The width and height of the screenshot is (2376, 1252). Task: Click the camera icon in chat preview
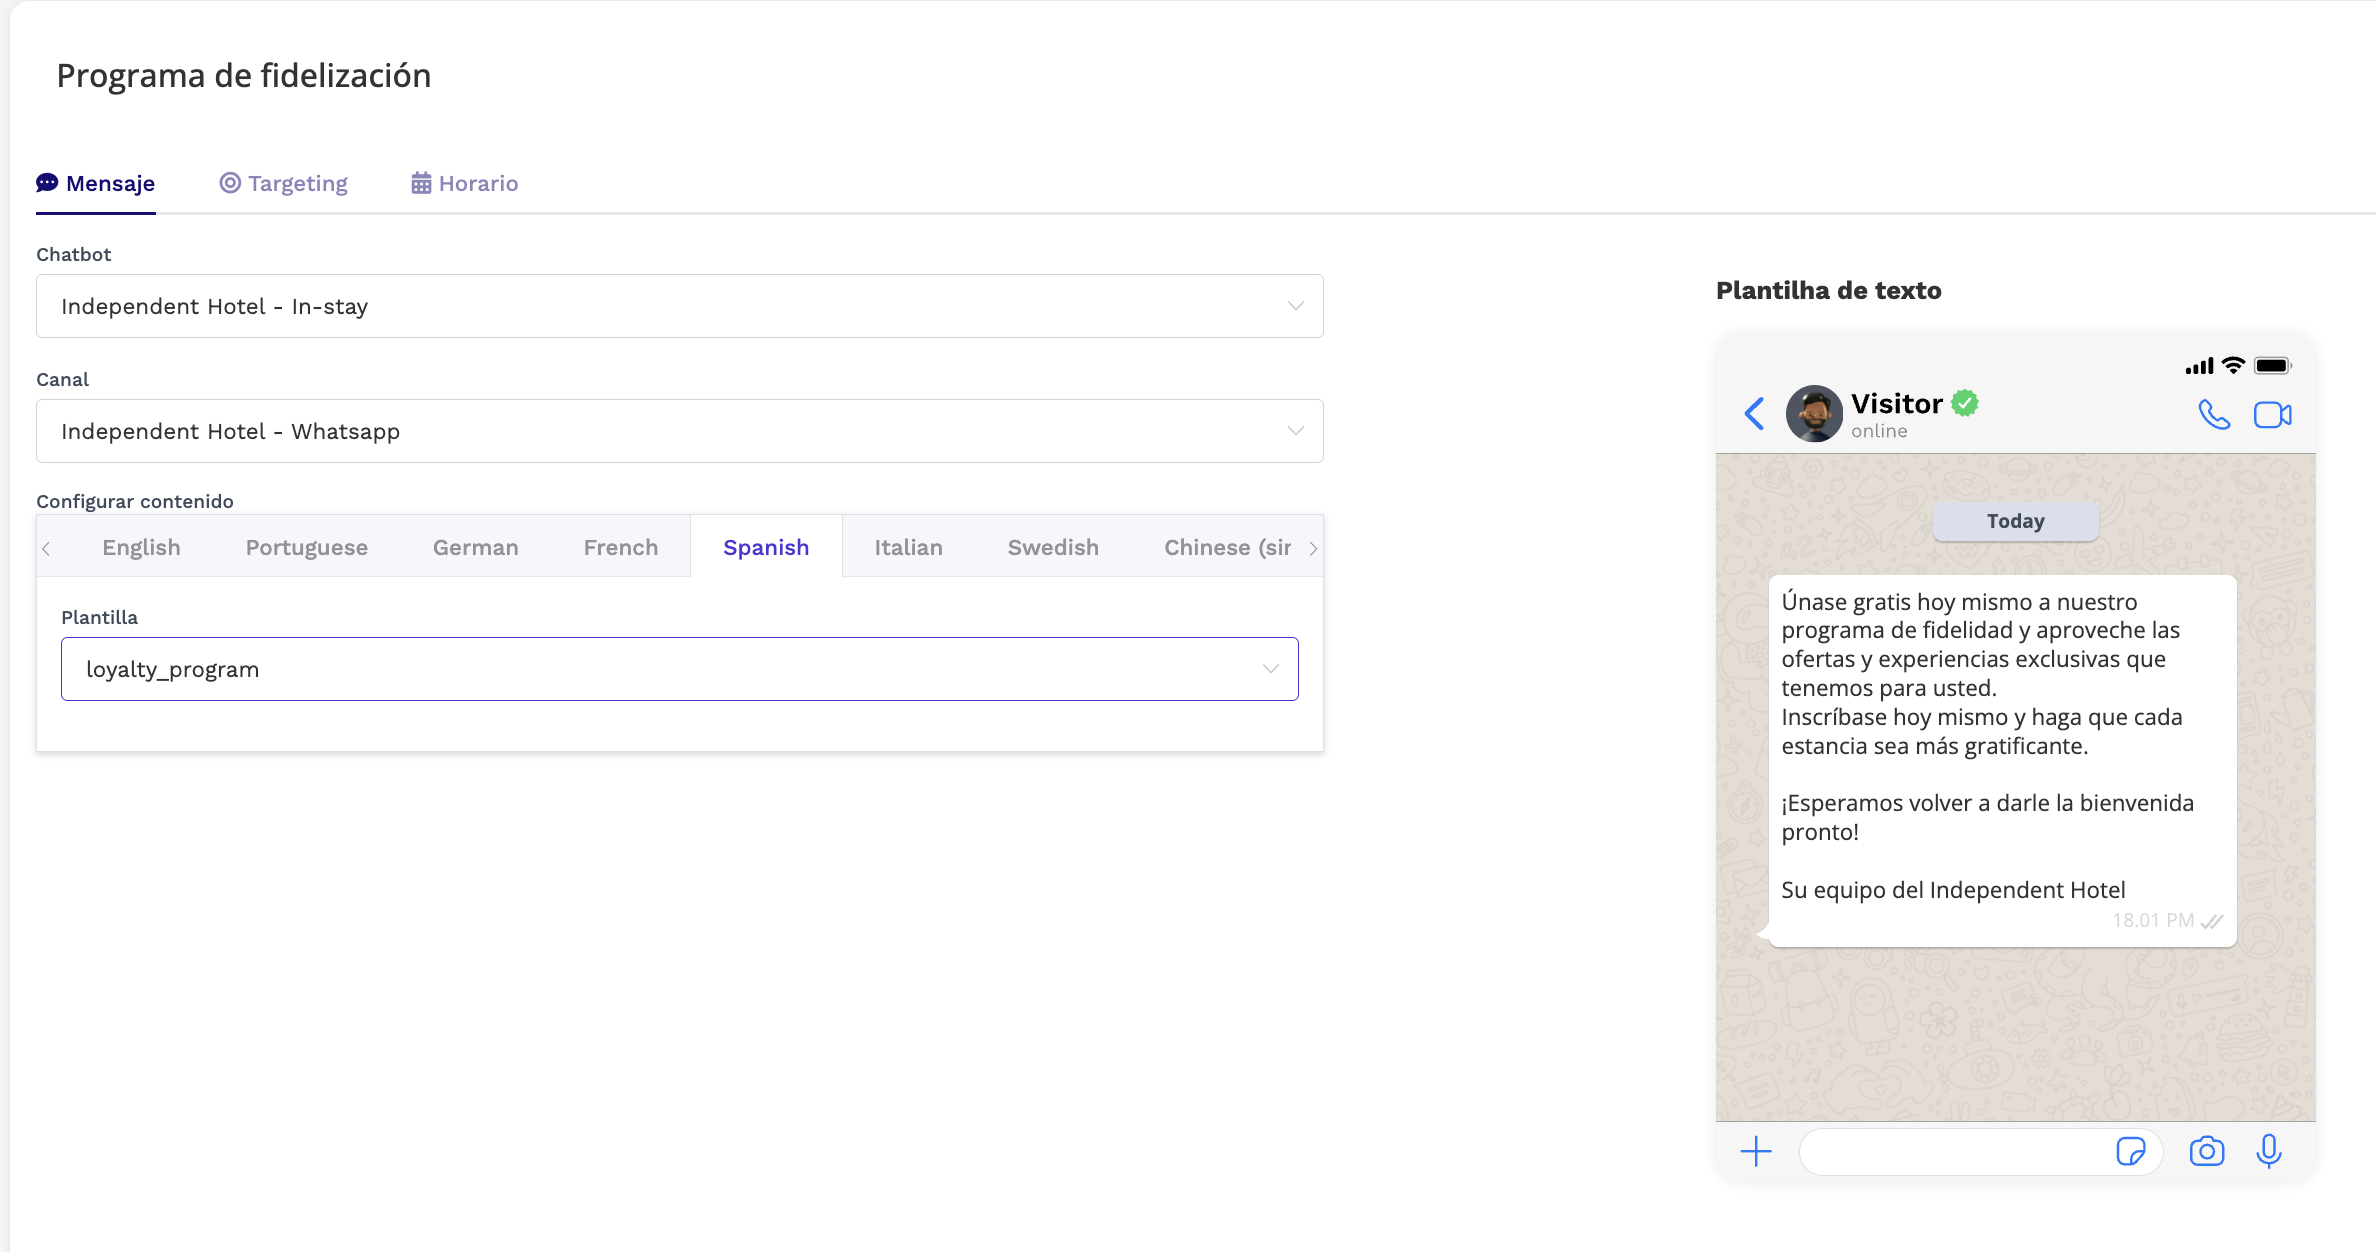[2207, 1152]
